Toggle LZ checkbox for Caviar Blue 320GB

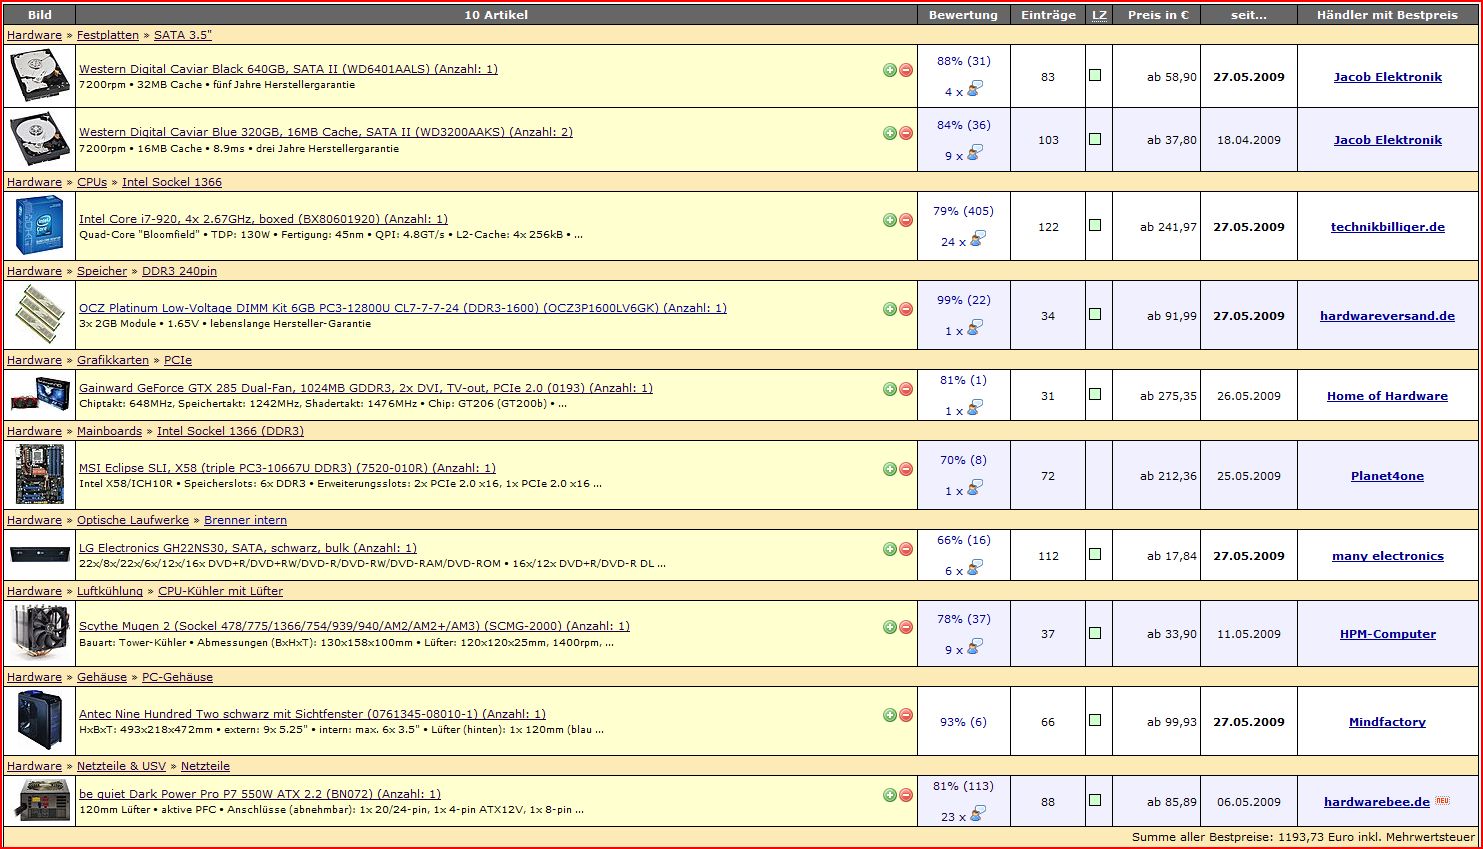click(1095, 139)
